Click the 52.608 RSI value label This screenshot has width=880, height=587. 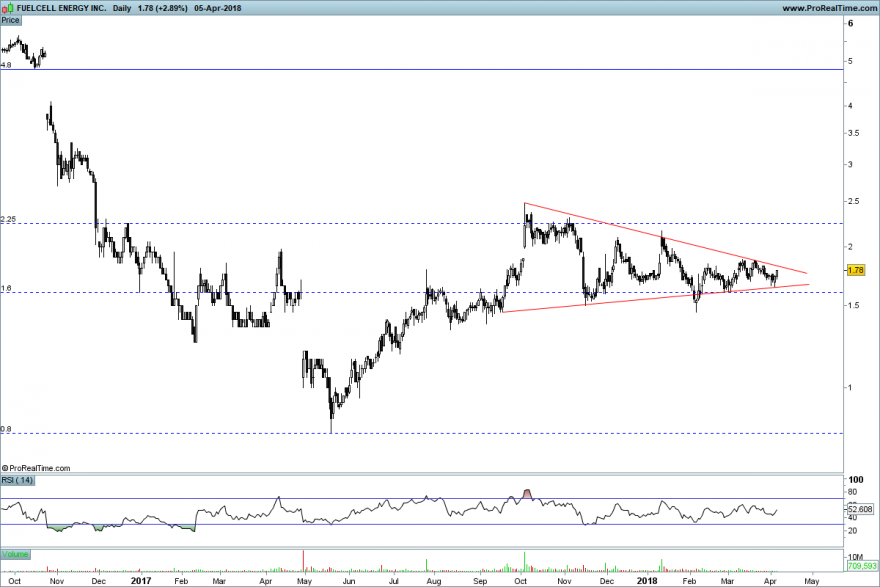pos(860,509)
